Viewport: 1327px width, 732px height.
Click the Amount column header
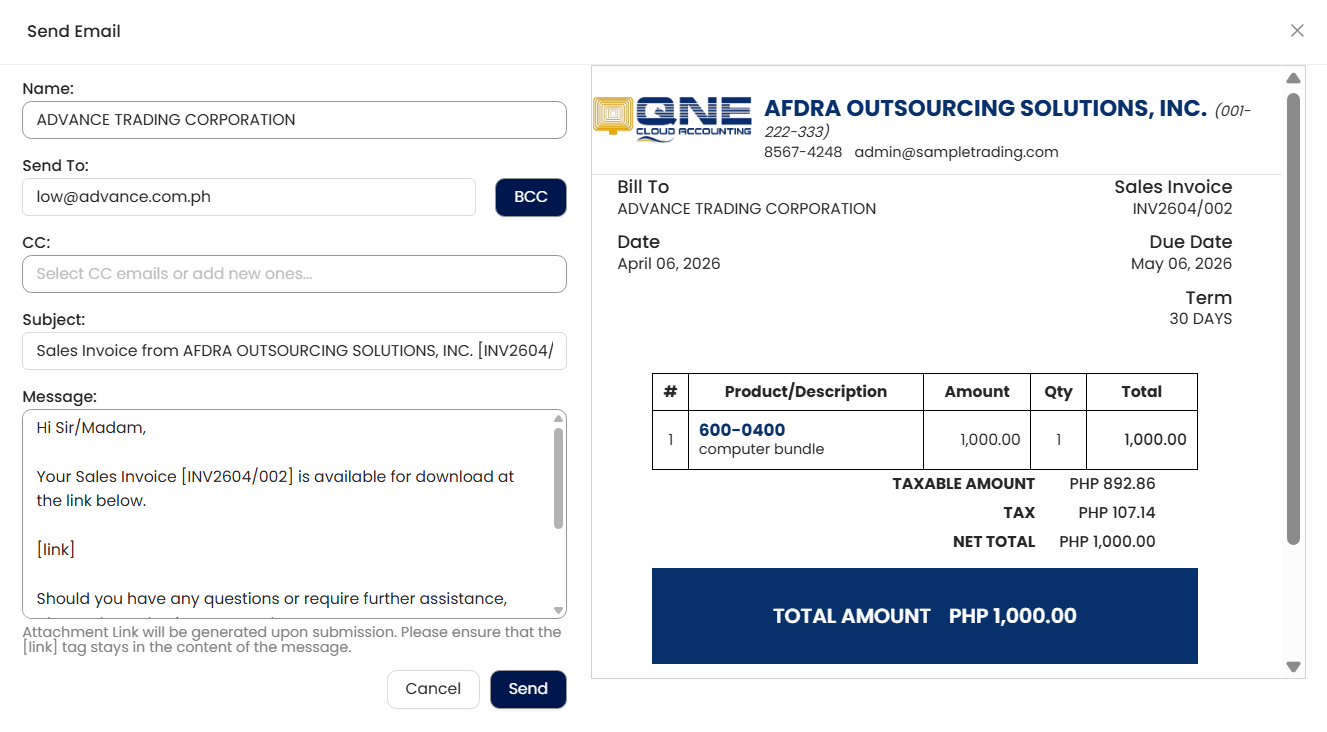977,392
